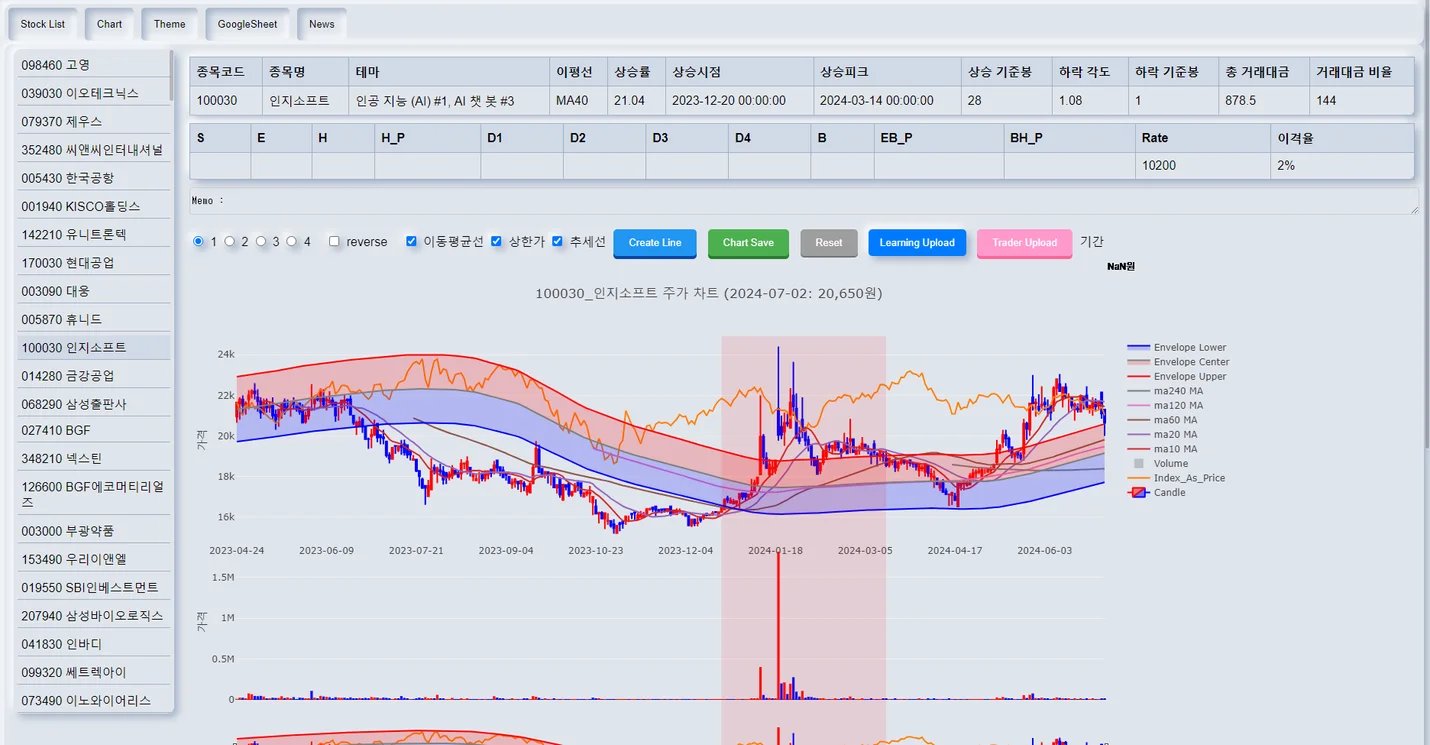Click the Create Line button

pyautogui.click(x=655, y=243)
